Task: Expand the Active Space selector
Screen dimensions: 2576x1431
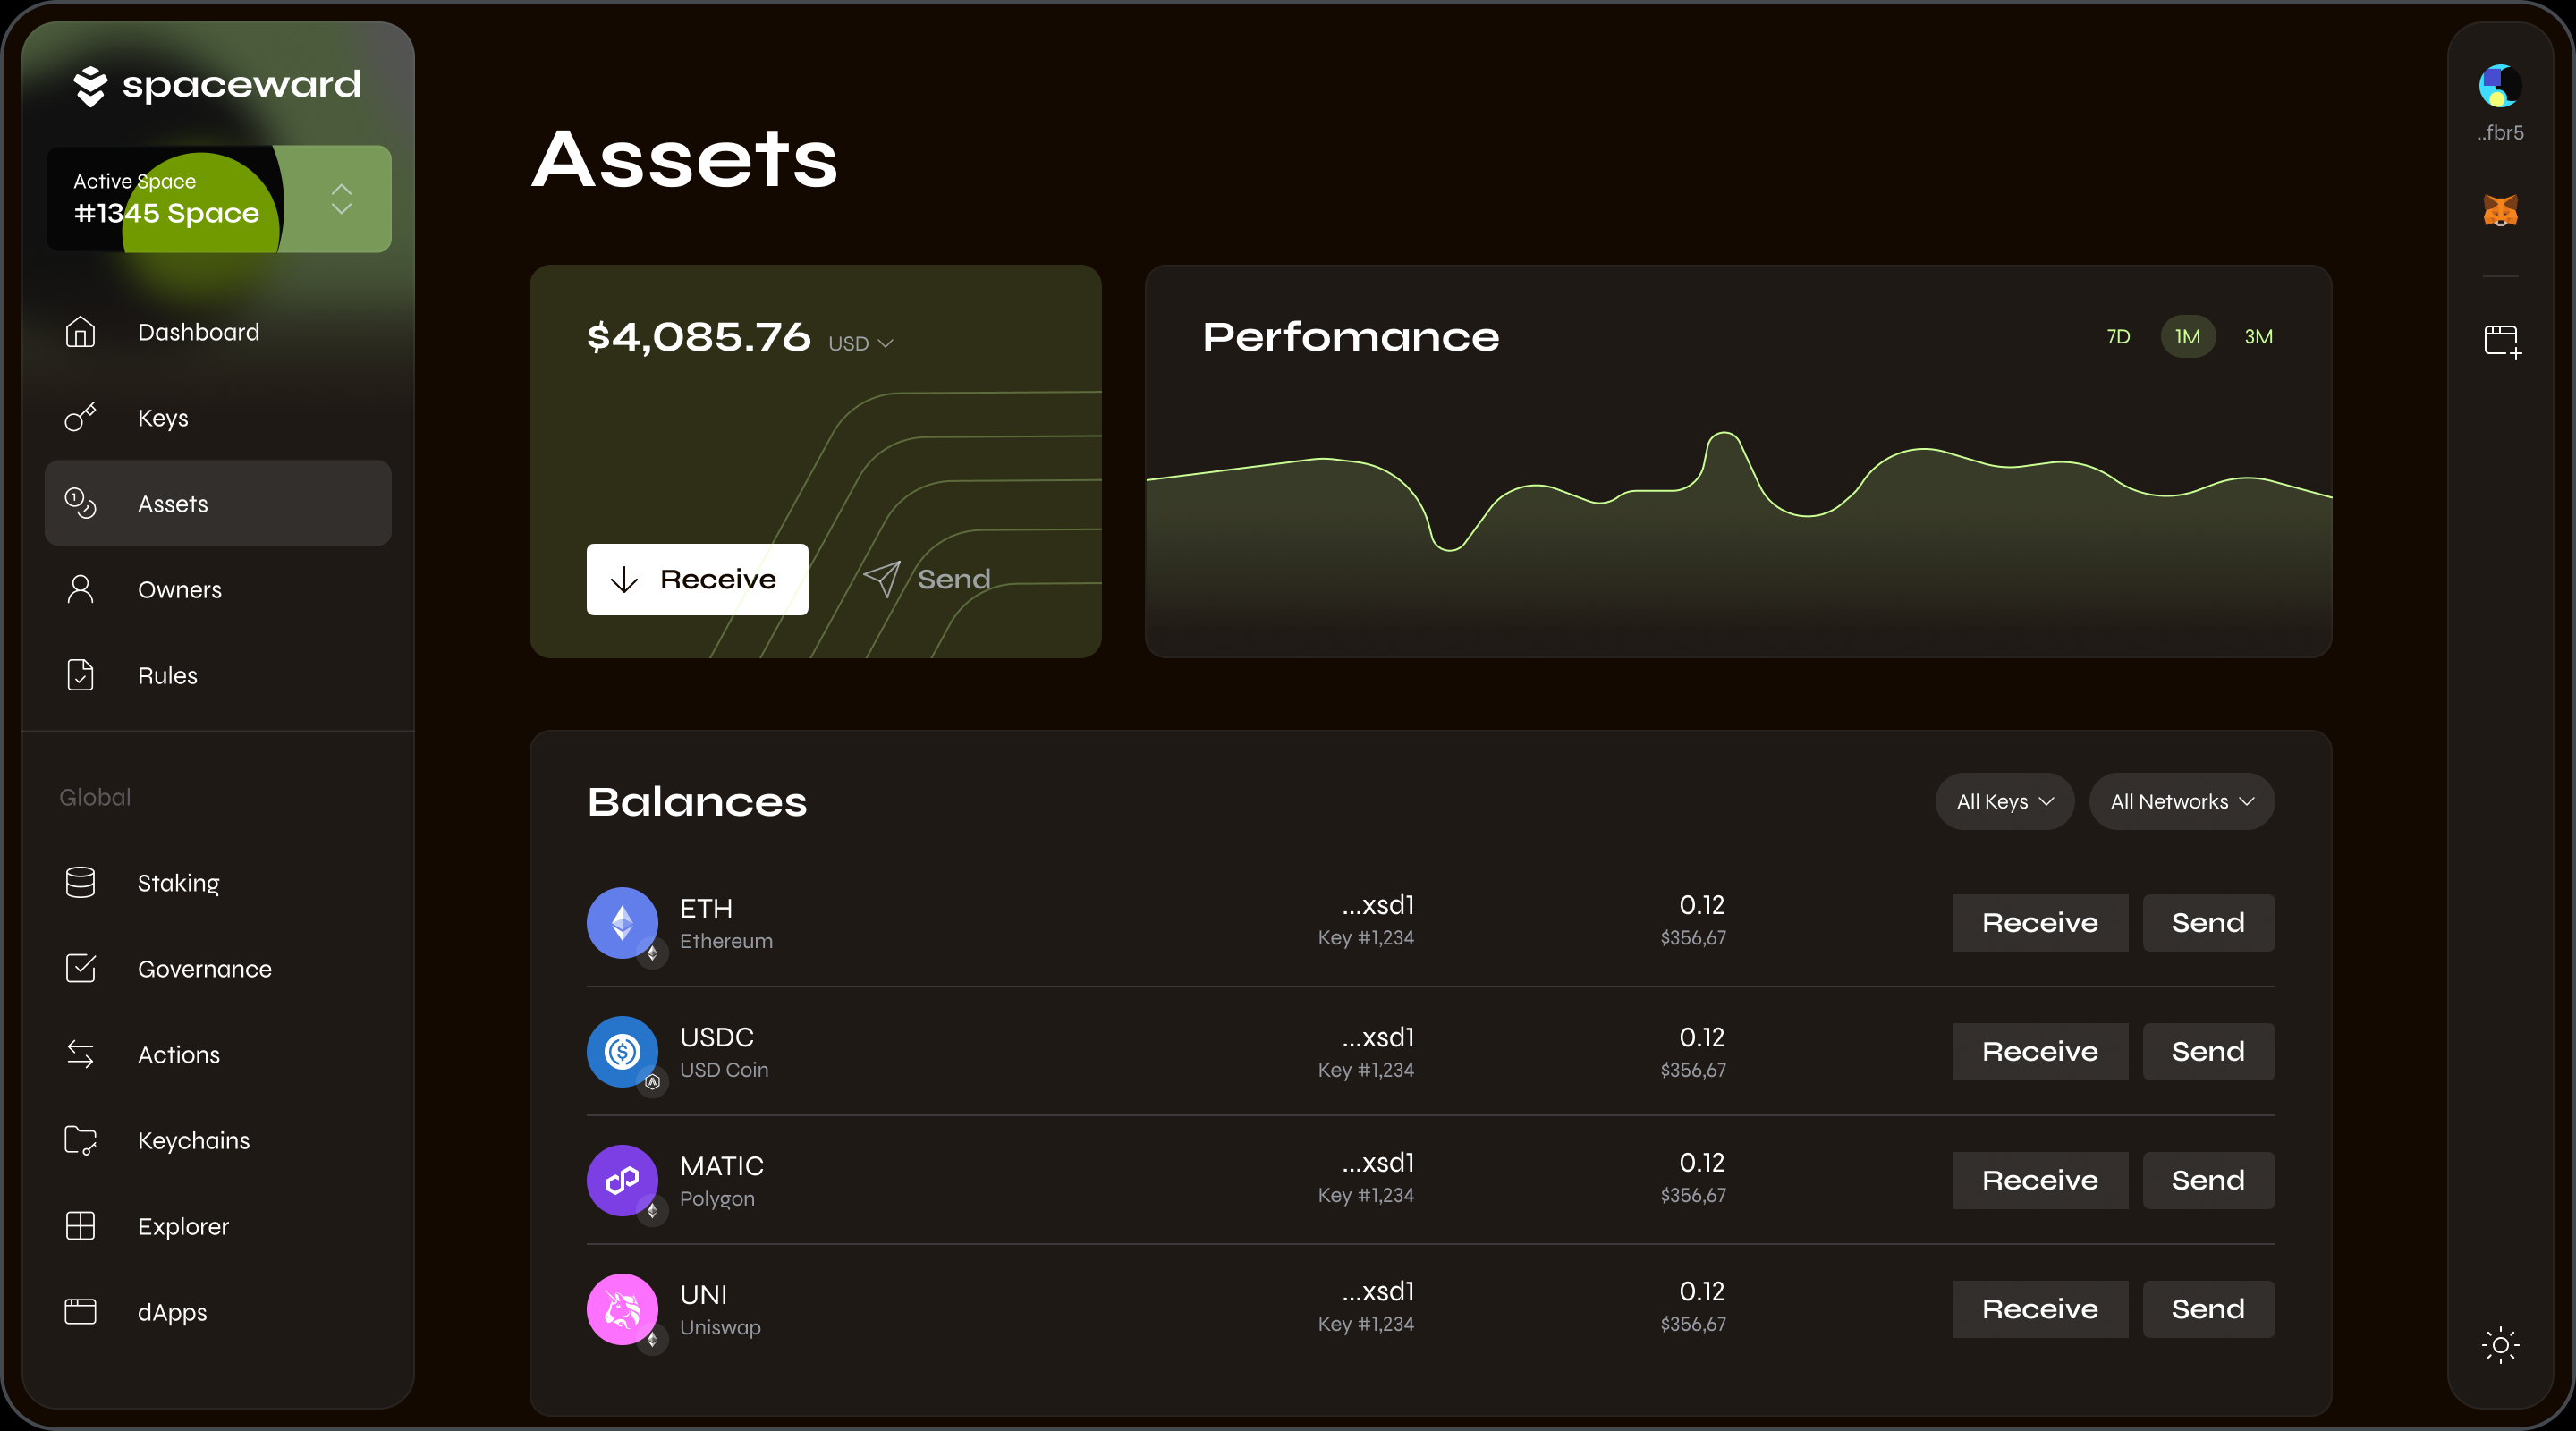Action: [340, 199]
